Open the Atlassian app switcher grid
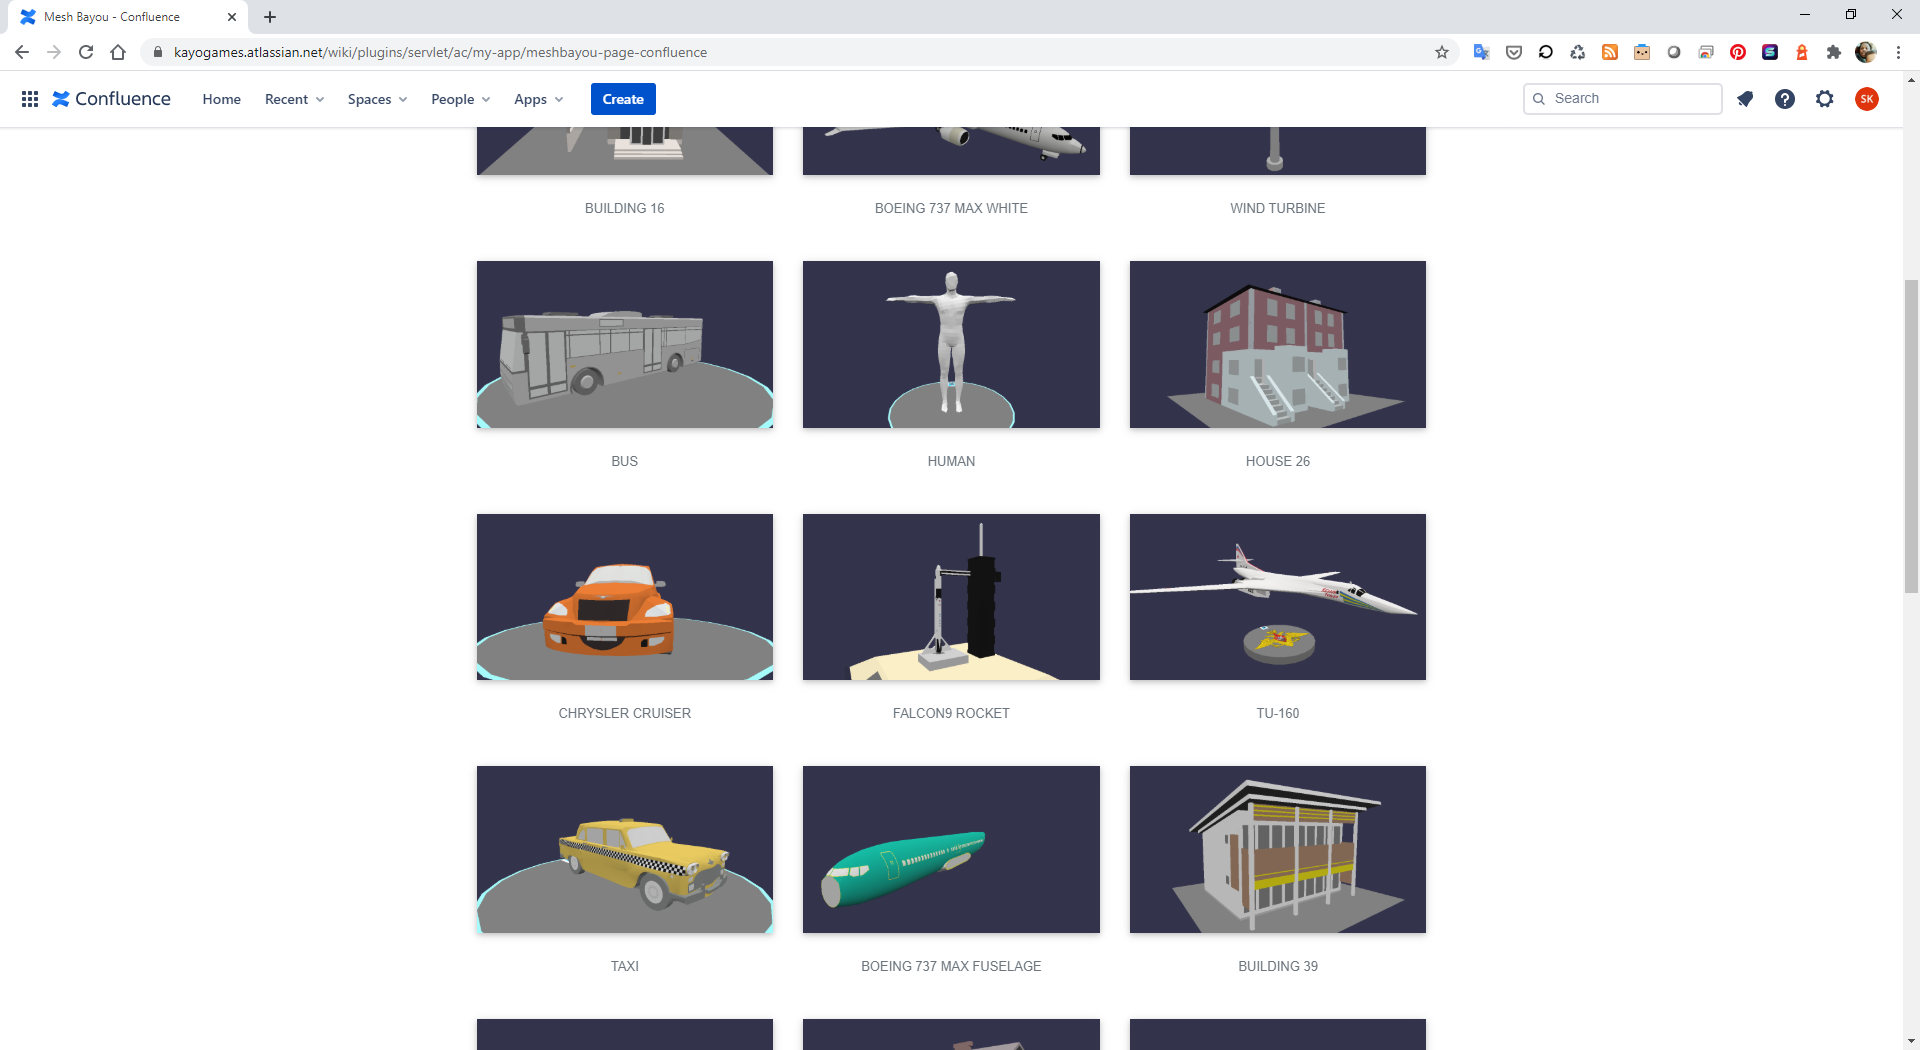This screenshot has width=1920, height=1050. 30,99
